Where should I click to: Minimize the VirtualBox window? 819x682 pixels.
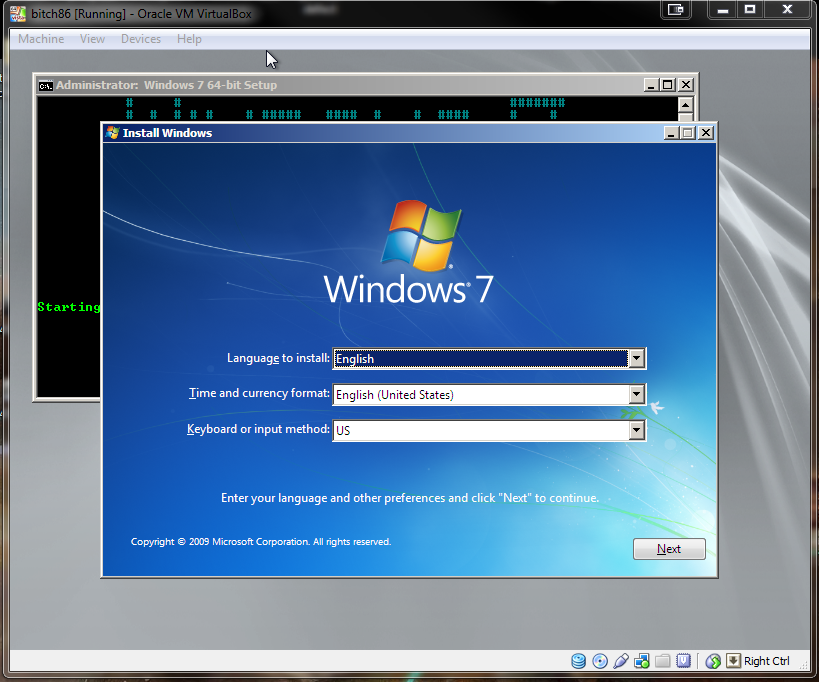(723, 9)
